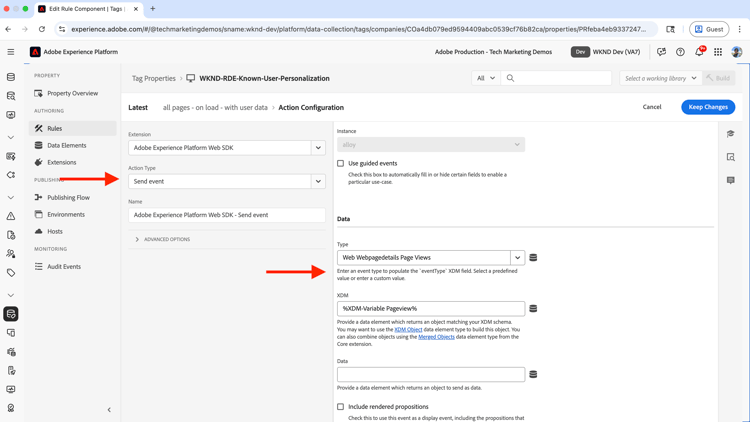Screen dimensions: 750x422
Task: Select the highlighted data collection rail icon
Action: point(11,314)
